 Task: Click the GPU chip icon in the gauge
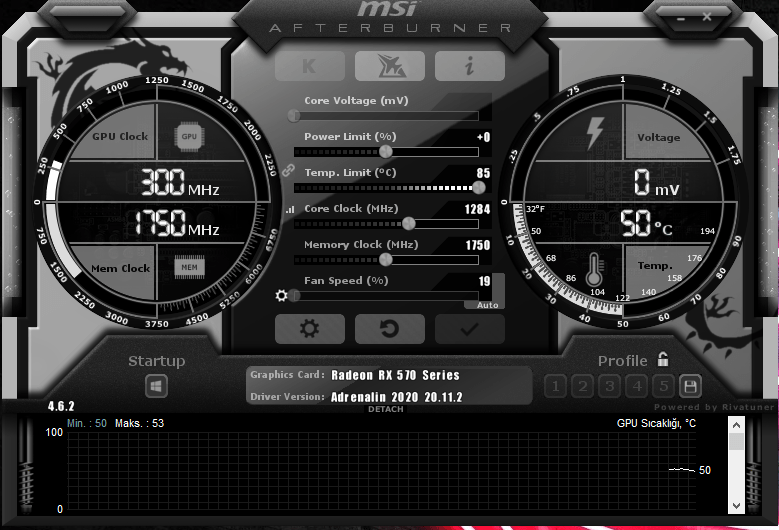pyautogui.click(x=189, y=137)
